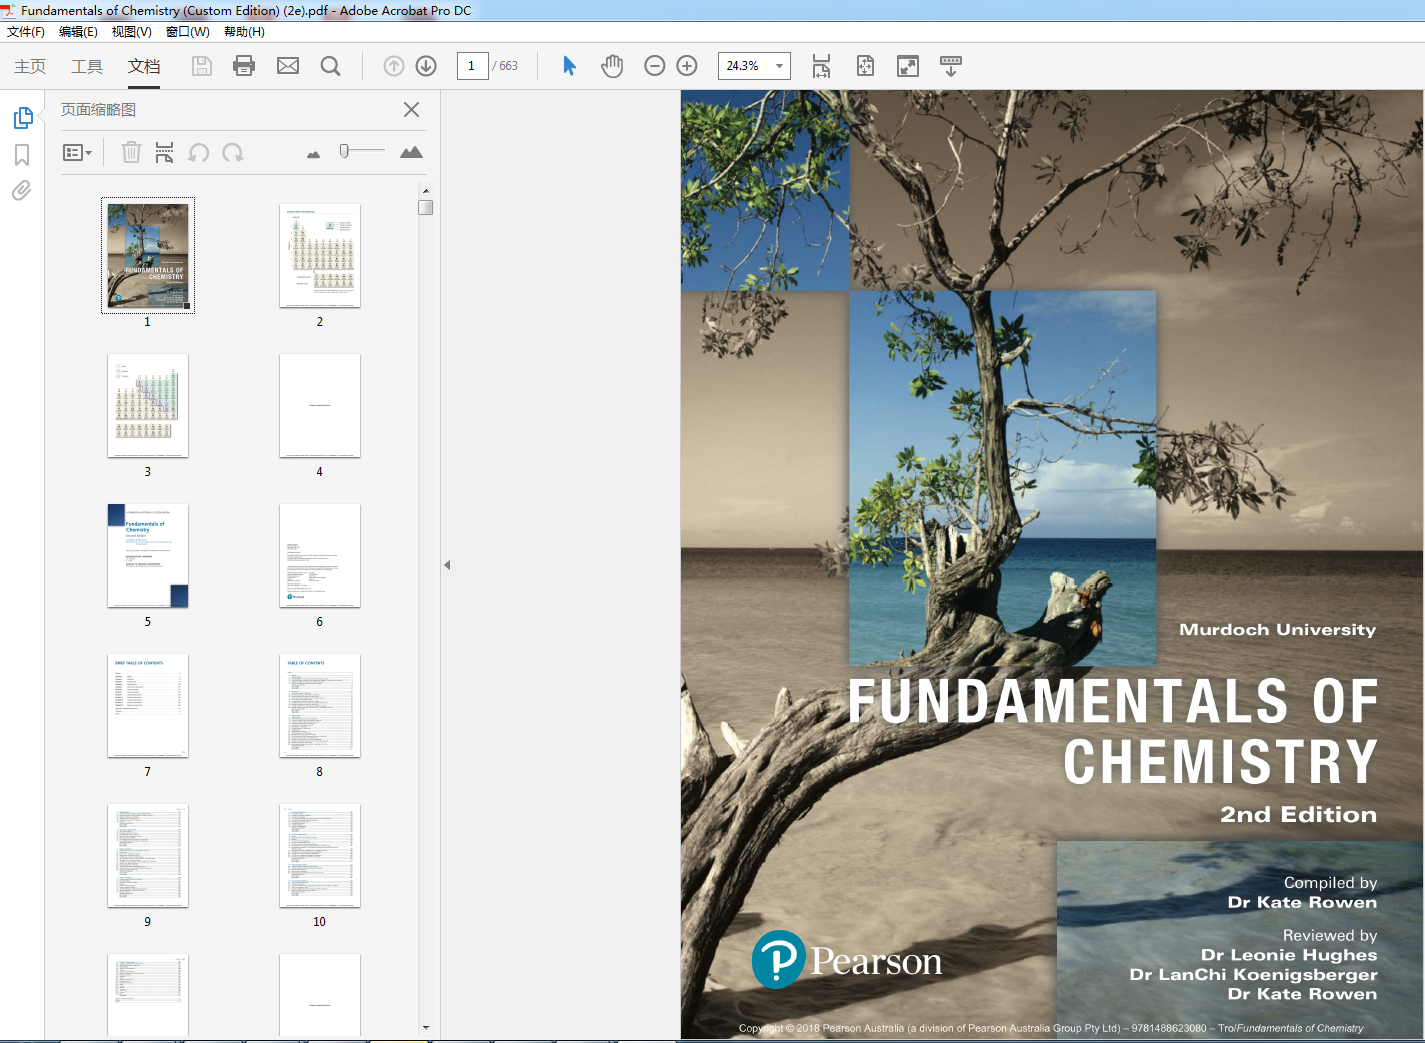Select page 3 periodic table thumbnail
This screenshot has width=1425, height=1043.
pyautogui.click(x=148, y=406)
